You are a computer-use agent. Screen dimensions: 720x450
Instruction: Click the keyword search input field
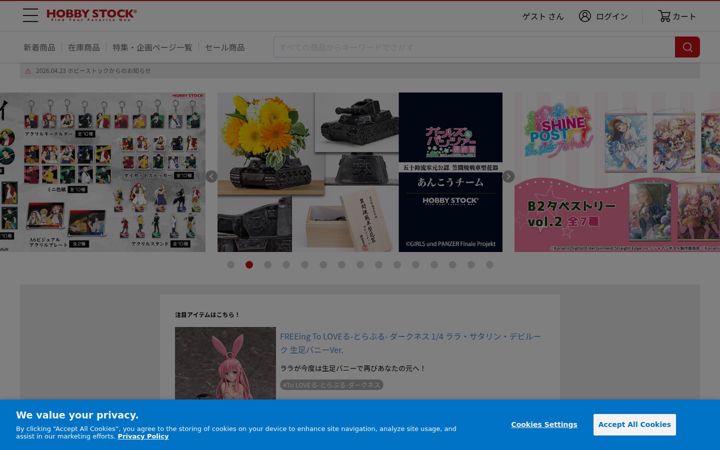tap(474, 47)
